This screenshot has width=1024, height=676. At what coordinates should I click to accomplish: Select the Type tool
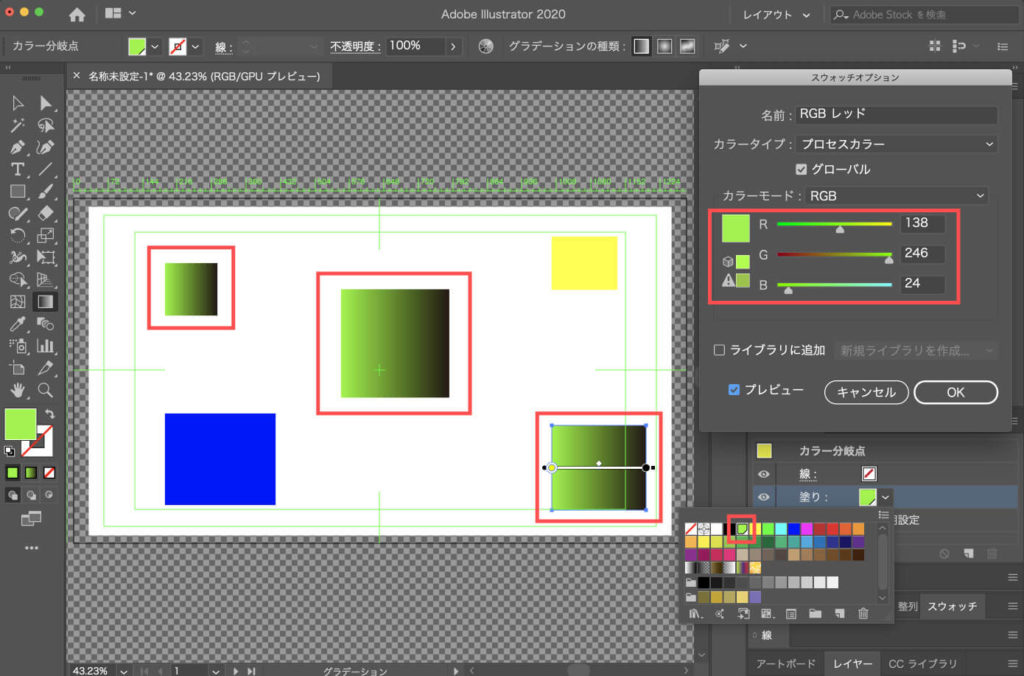coord(18,170)
